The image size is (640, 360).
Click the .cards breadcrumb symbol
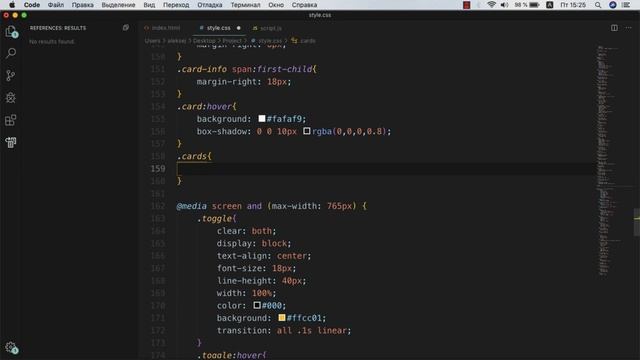(x=304, y=41)
